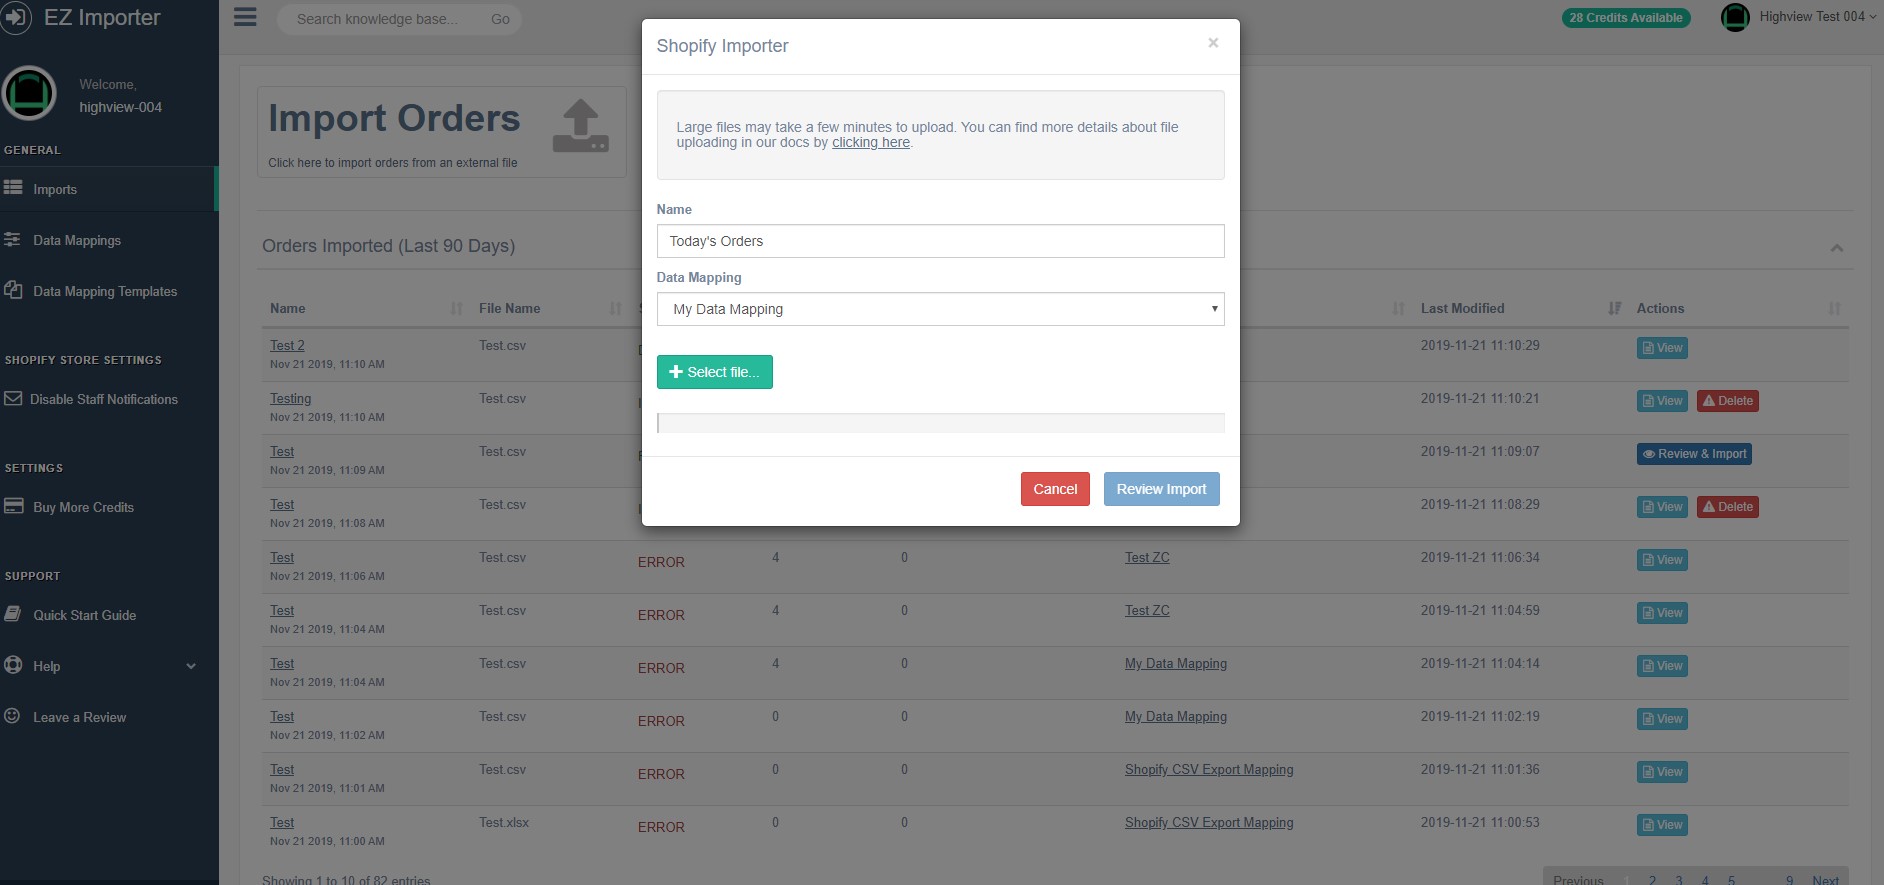The image size is (1884, 885).
Task: Click the Review Import button
Action: 1161,489
